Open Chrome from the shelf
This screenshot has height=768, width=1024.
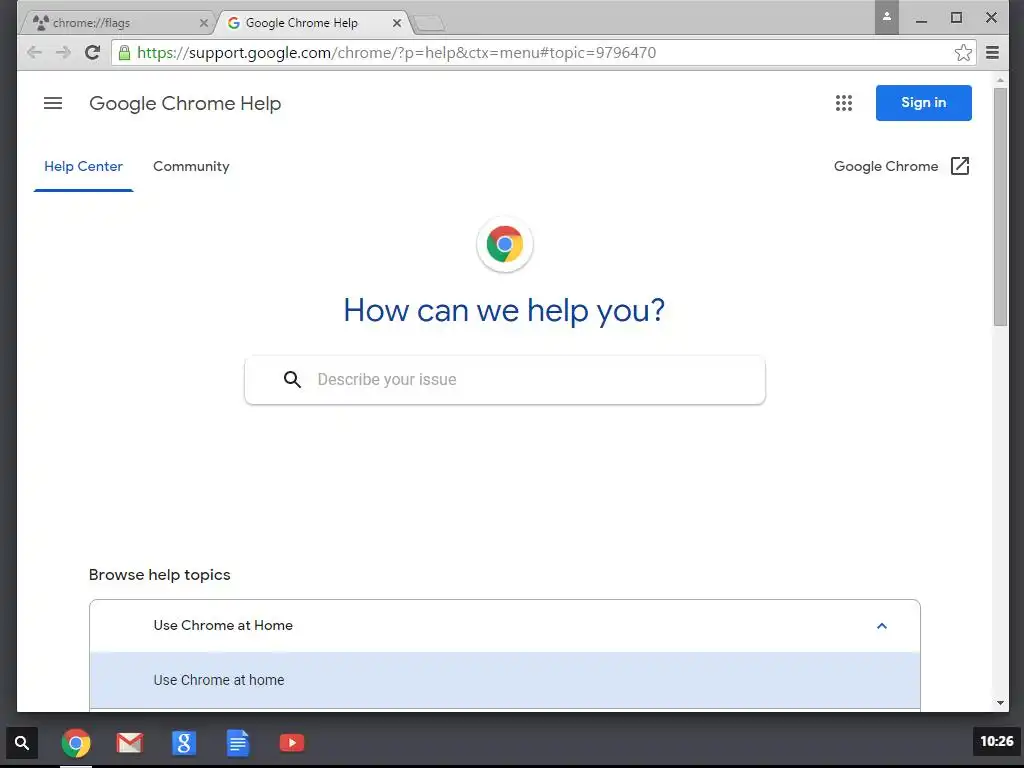click(76, 743)
